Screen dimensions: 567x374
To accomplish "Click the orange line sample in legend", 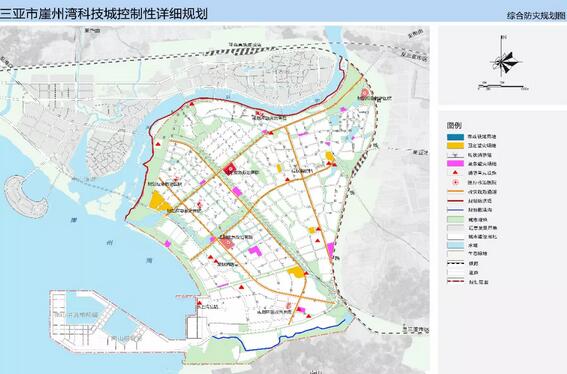I will coord(455,191).
